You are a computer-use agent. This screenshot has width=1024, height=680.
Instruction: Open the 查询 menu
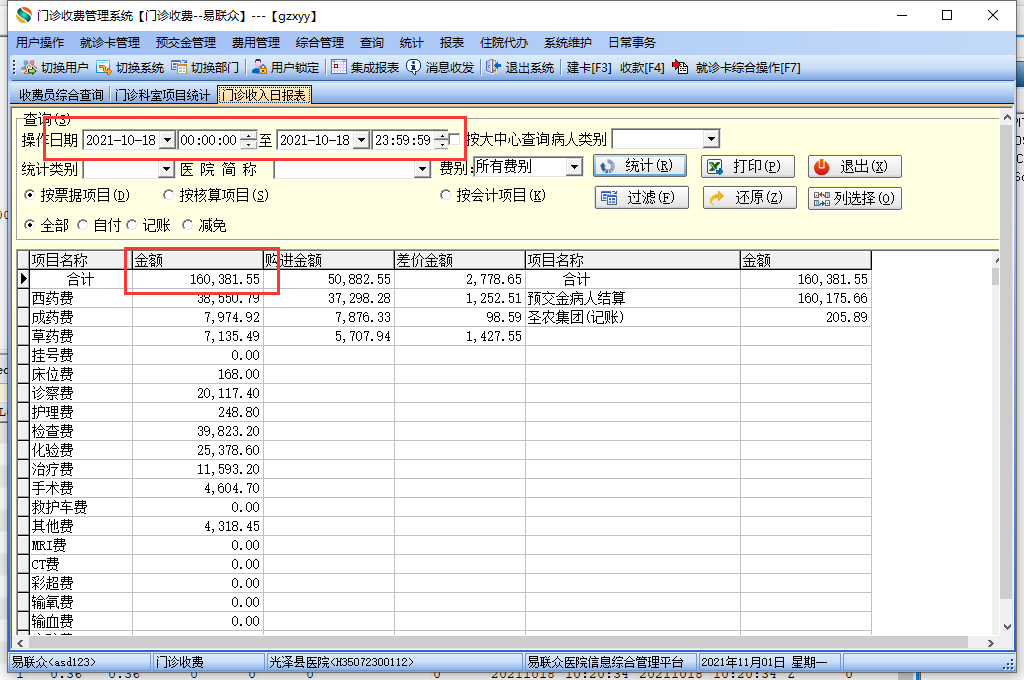click(372, 42)
